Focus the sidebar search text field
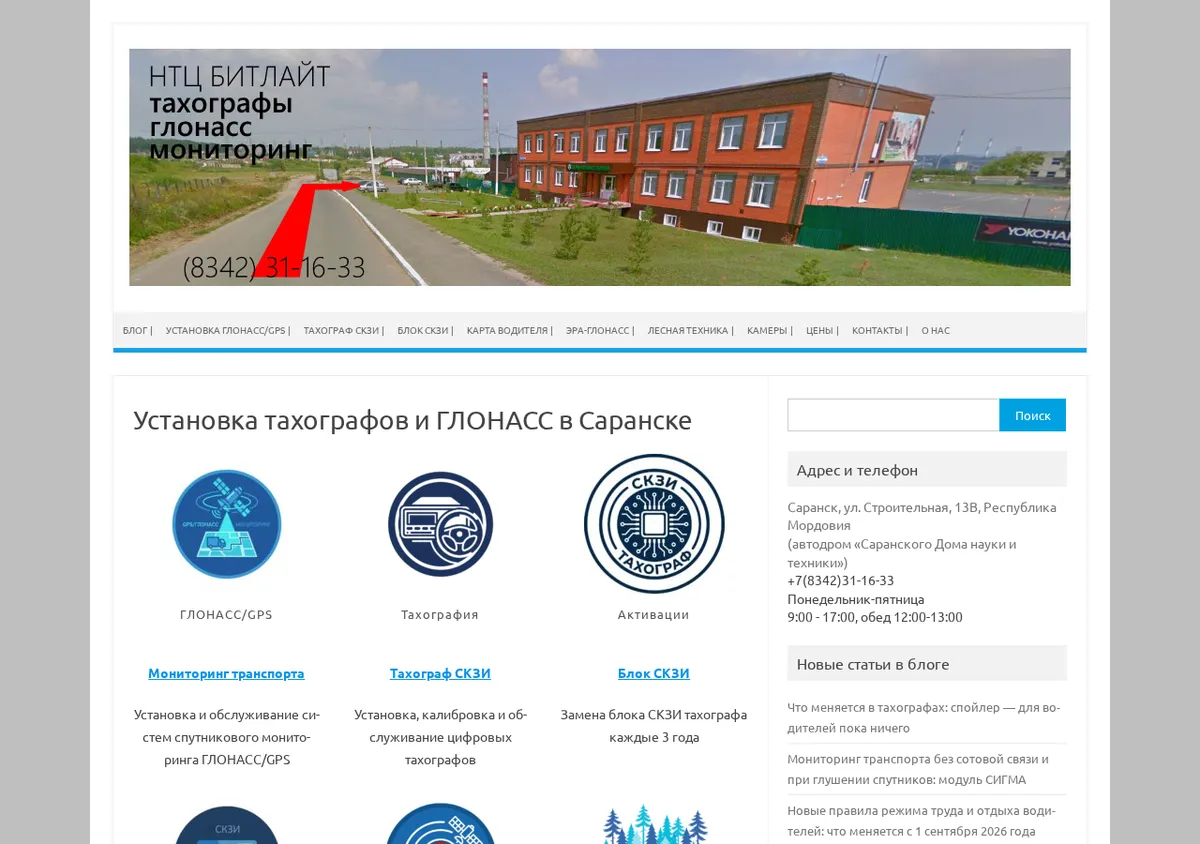Viewport: 1200px width, 844px height. [x=893, y=415]
